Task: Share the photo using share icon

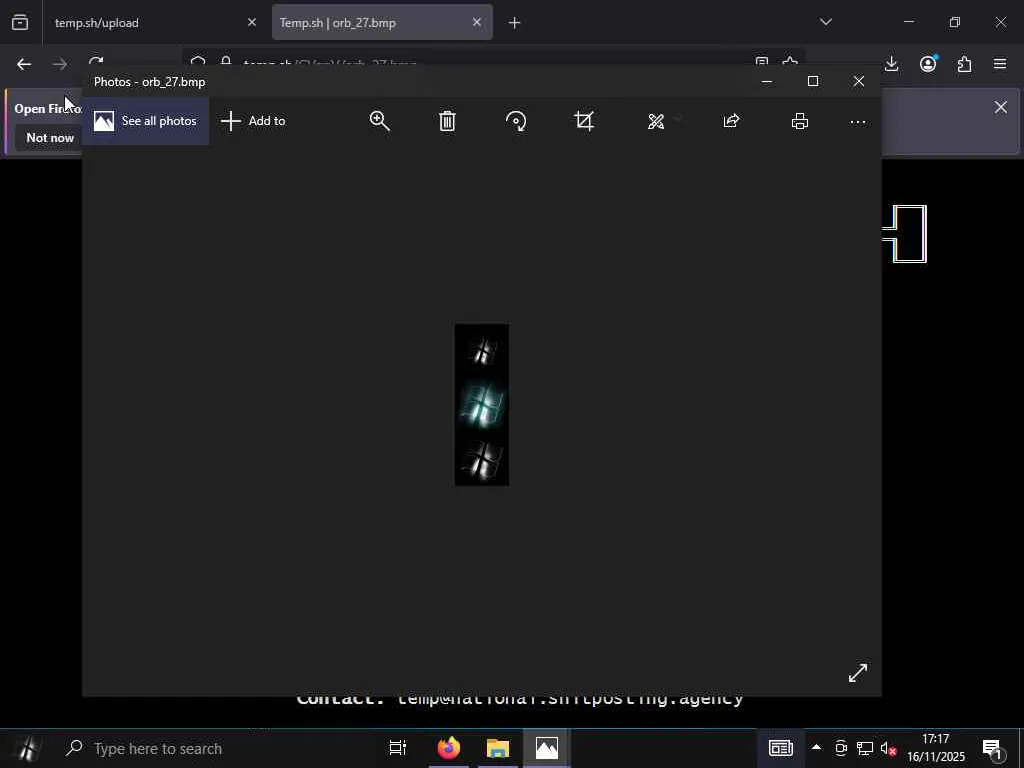Action: click(x=731, y=121)
